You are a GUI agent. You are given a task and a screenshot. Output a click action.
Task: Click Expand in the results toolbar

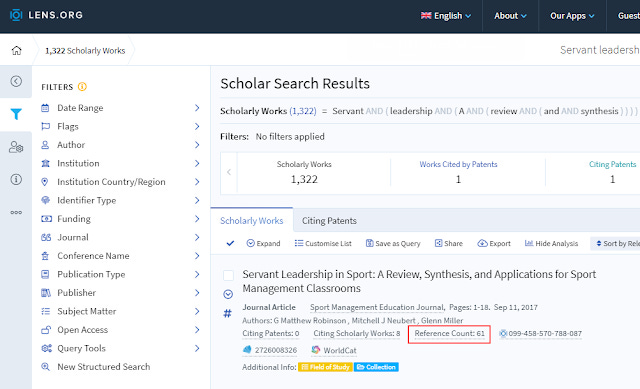pyautogui.click(x=263, y=243)
